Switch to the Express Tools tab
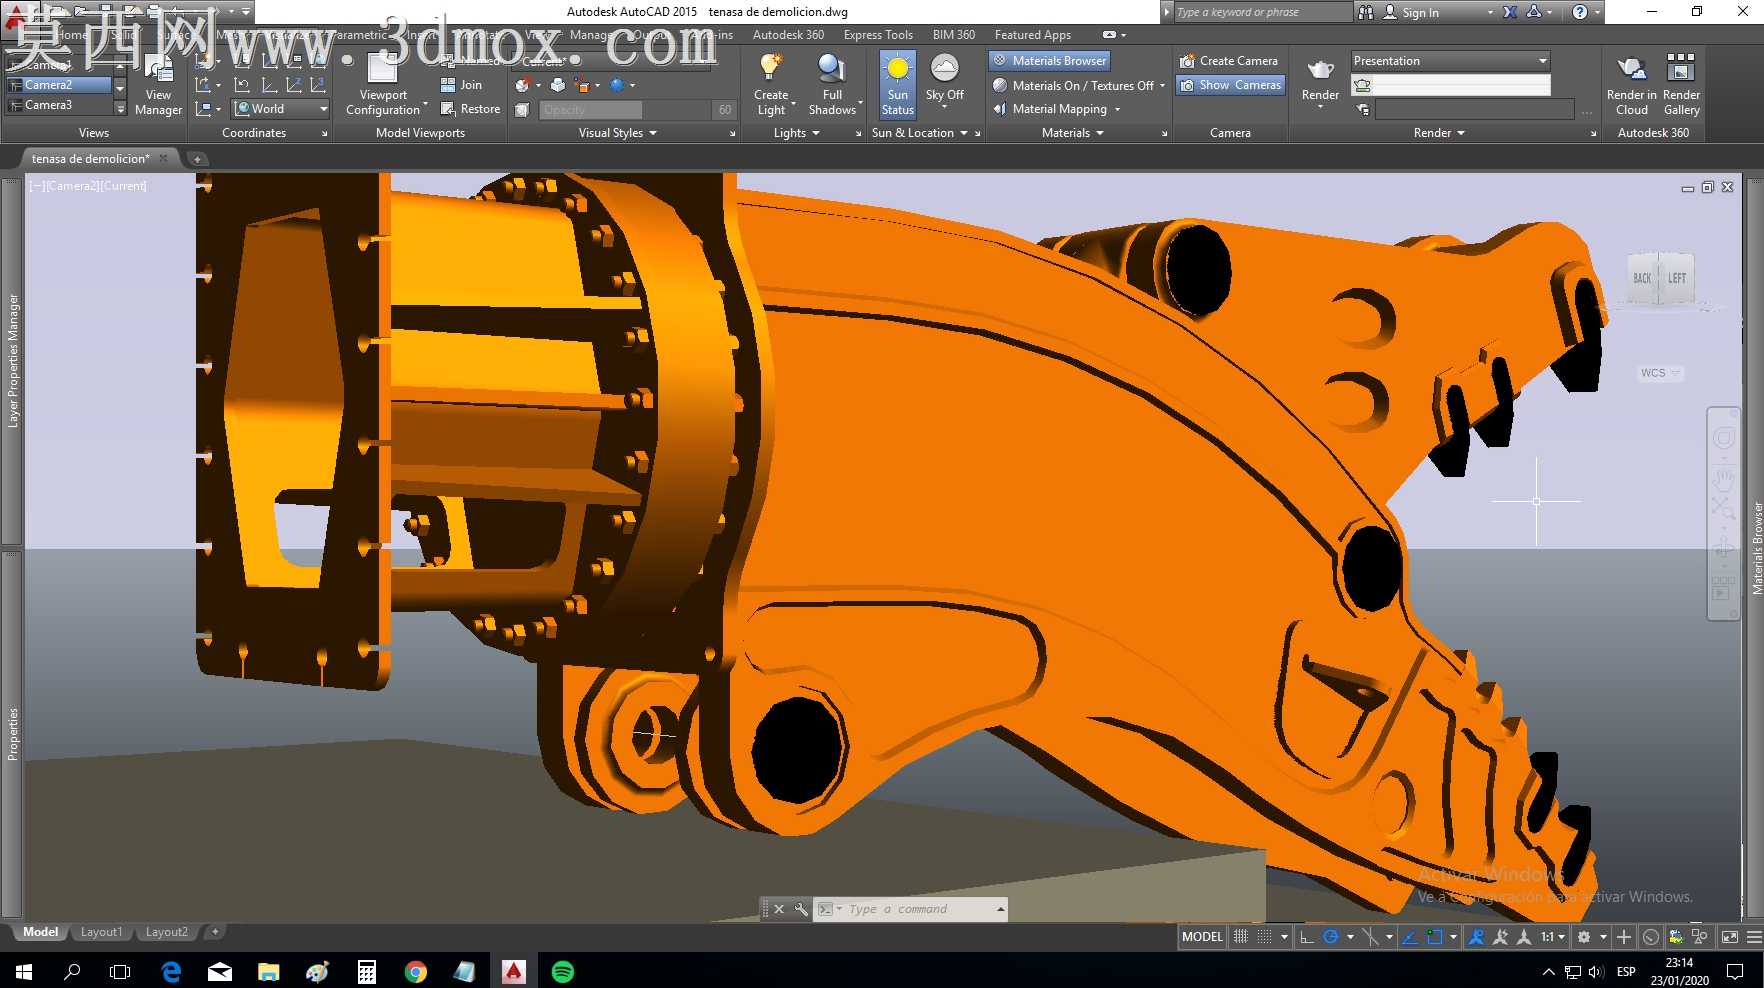This screenshot has width=1764, height=988. pos(878,35)
